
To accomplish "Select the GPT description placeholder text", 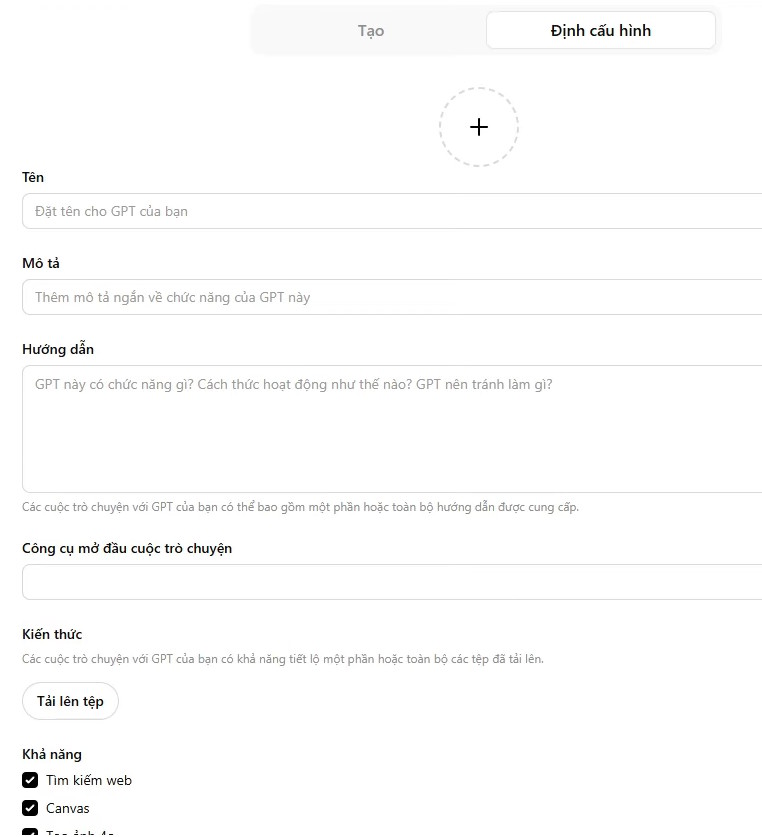I will coord(173,297).
